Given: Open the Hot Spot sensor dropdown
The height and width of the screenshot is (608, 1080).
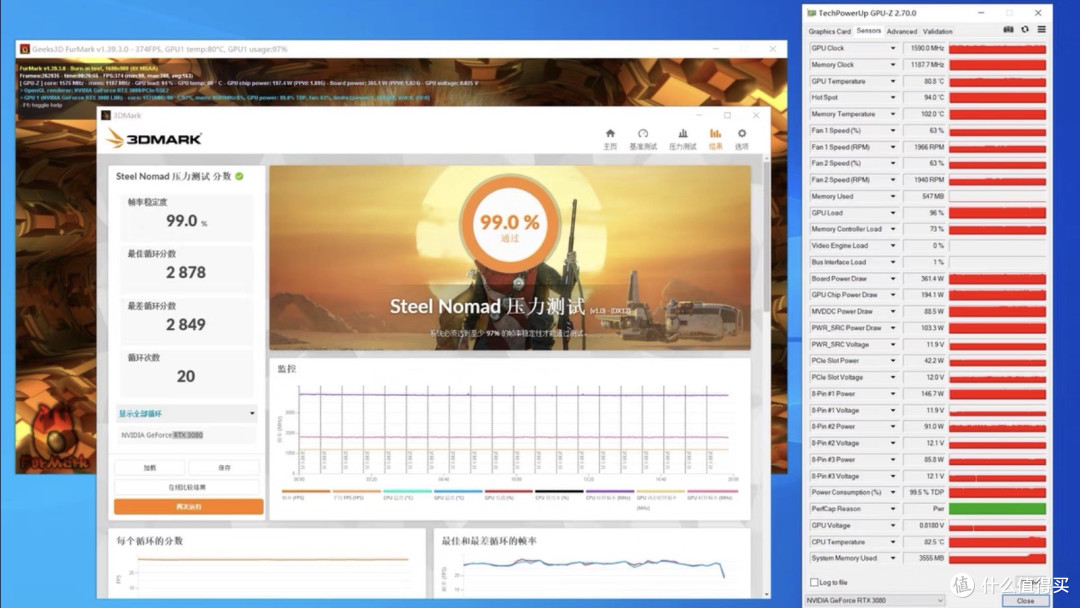Looking at the screenshot, I should 893,98.
